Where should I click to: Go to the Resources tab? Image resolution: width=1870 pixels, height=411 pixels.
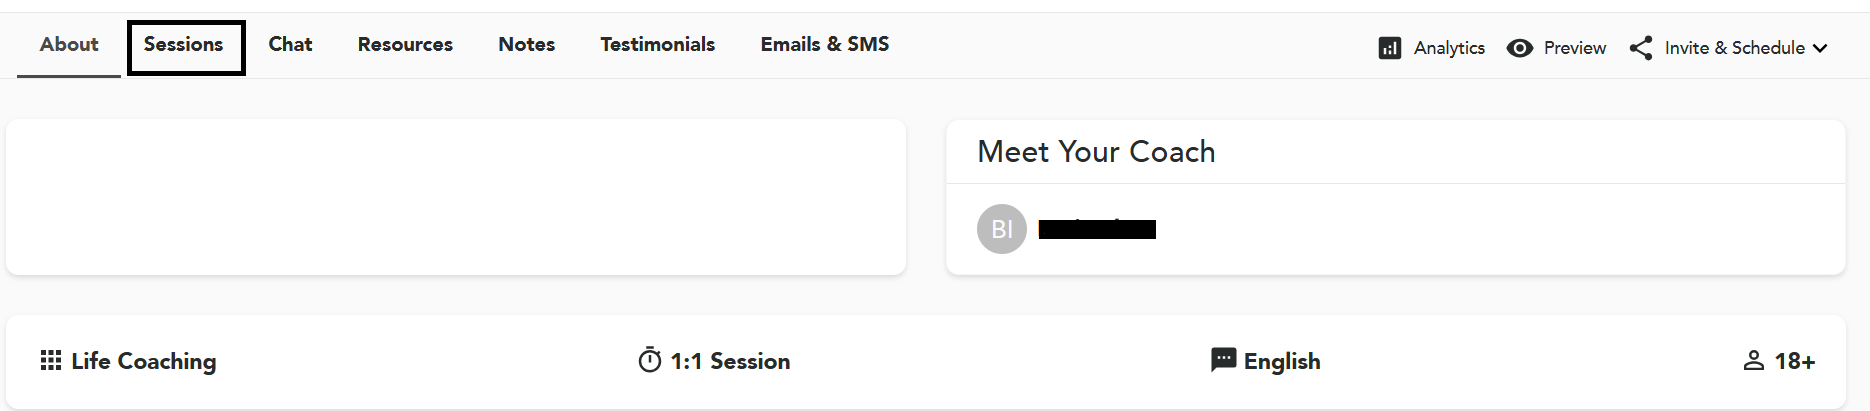coord(405,45)
